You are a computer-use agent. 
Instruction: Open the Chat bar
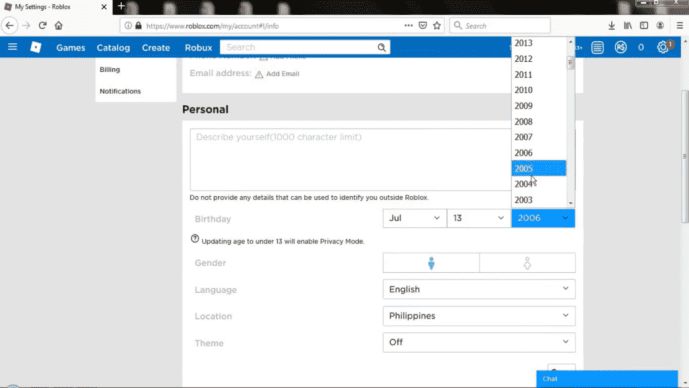pyautogui.click(x=607, y=379)
